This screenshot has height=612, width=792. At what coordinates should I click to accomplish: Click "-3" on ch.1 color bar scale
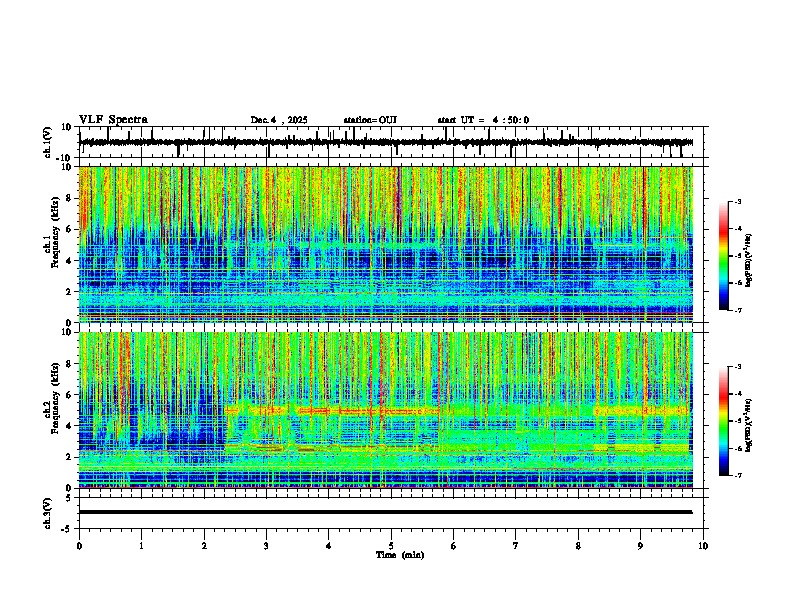coord(737,202)
